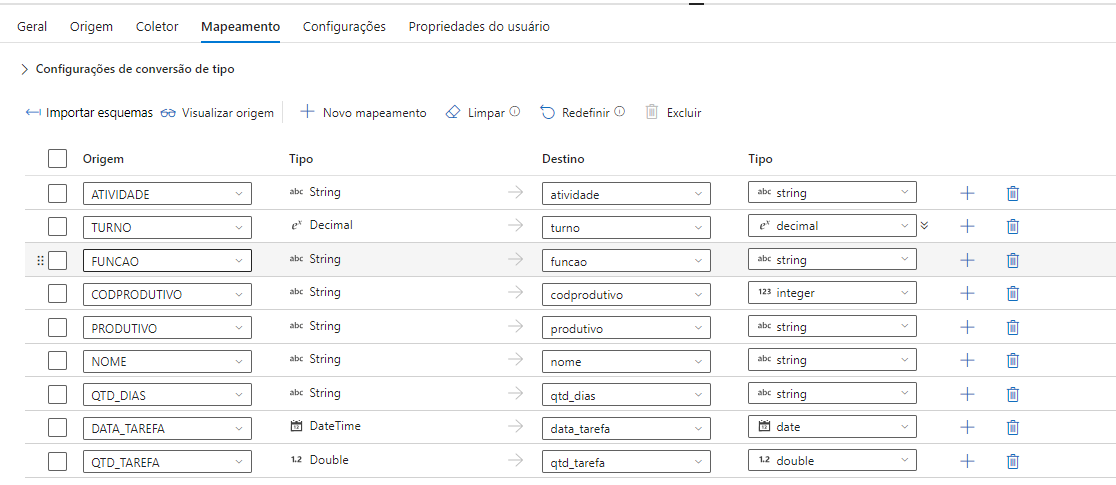Add mapping after NOME row
This screenshot has height=485, width=1116.
pos(967,360)
